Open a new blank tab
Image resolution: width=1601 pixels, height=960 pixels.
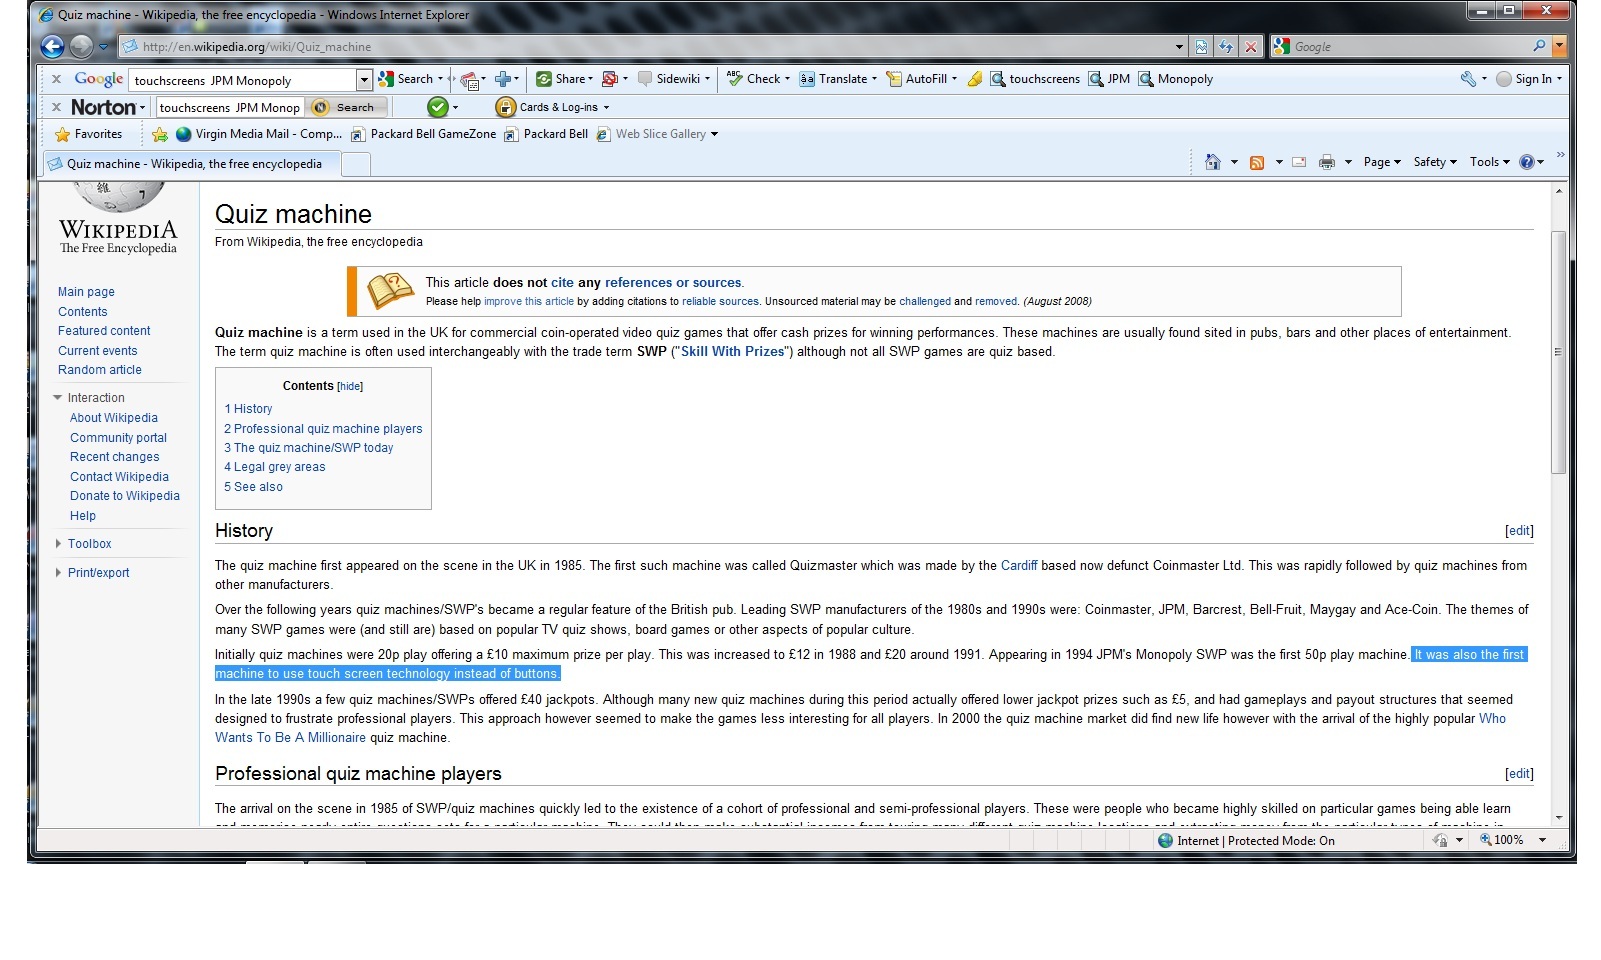(356, 165)
